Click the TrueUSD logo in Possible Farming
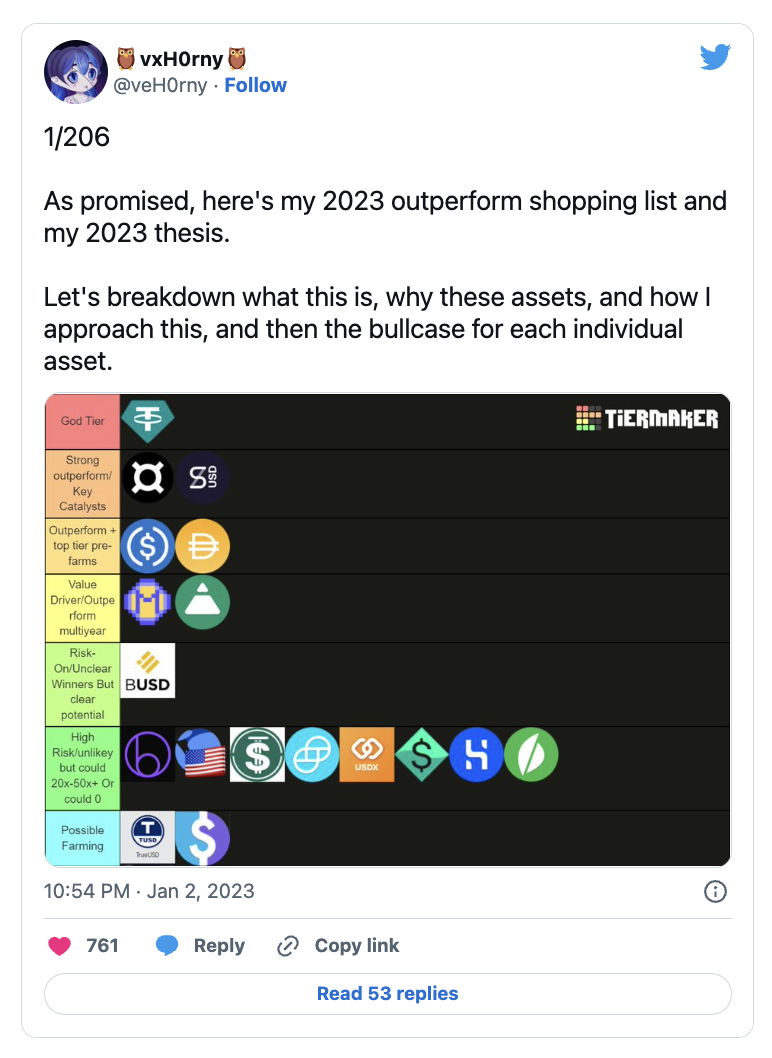Viewport: 772px width, 1058px height. tap(147, 838)
